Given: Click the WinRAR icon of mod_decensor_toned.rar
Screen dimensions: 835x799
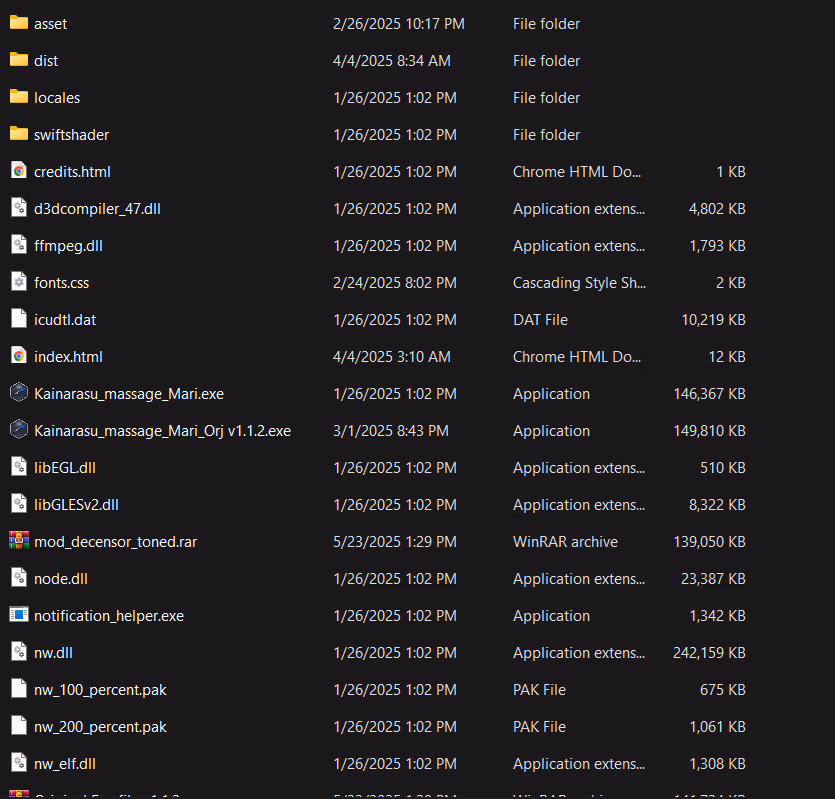Looking at the screenshot, I should [x=19, y=541].
